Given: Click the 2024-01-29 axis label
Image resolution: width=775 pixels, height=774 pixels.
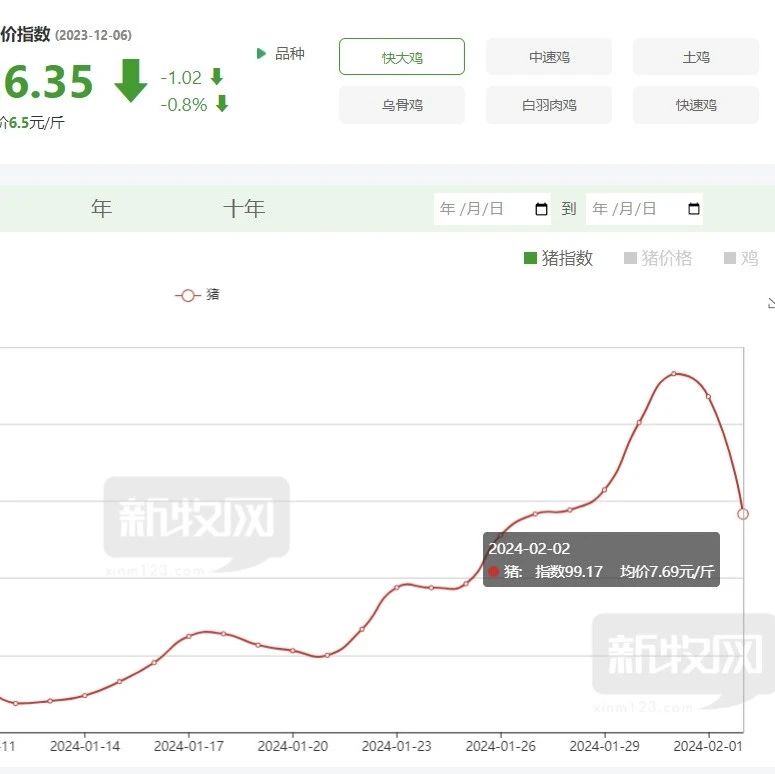Looking at the screenshot, I should pyautogui.click(x=604, y=746).
